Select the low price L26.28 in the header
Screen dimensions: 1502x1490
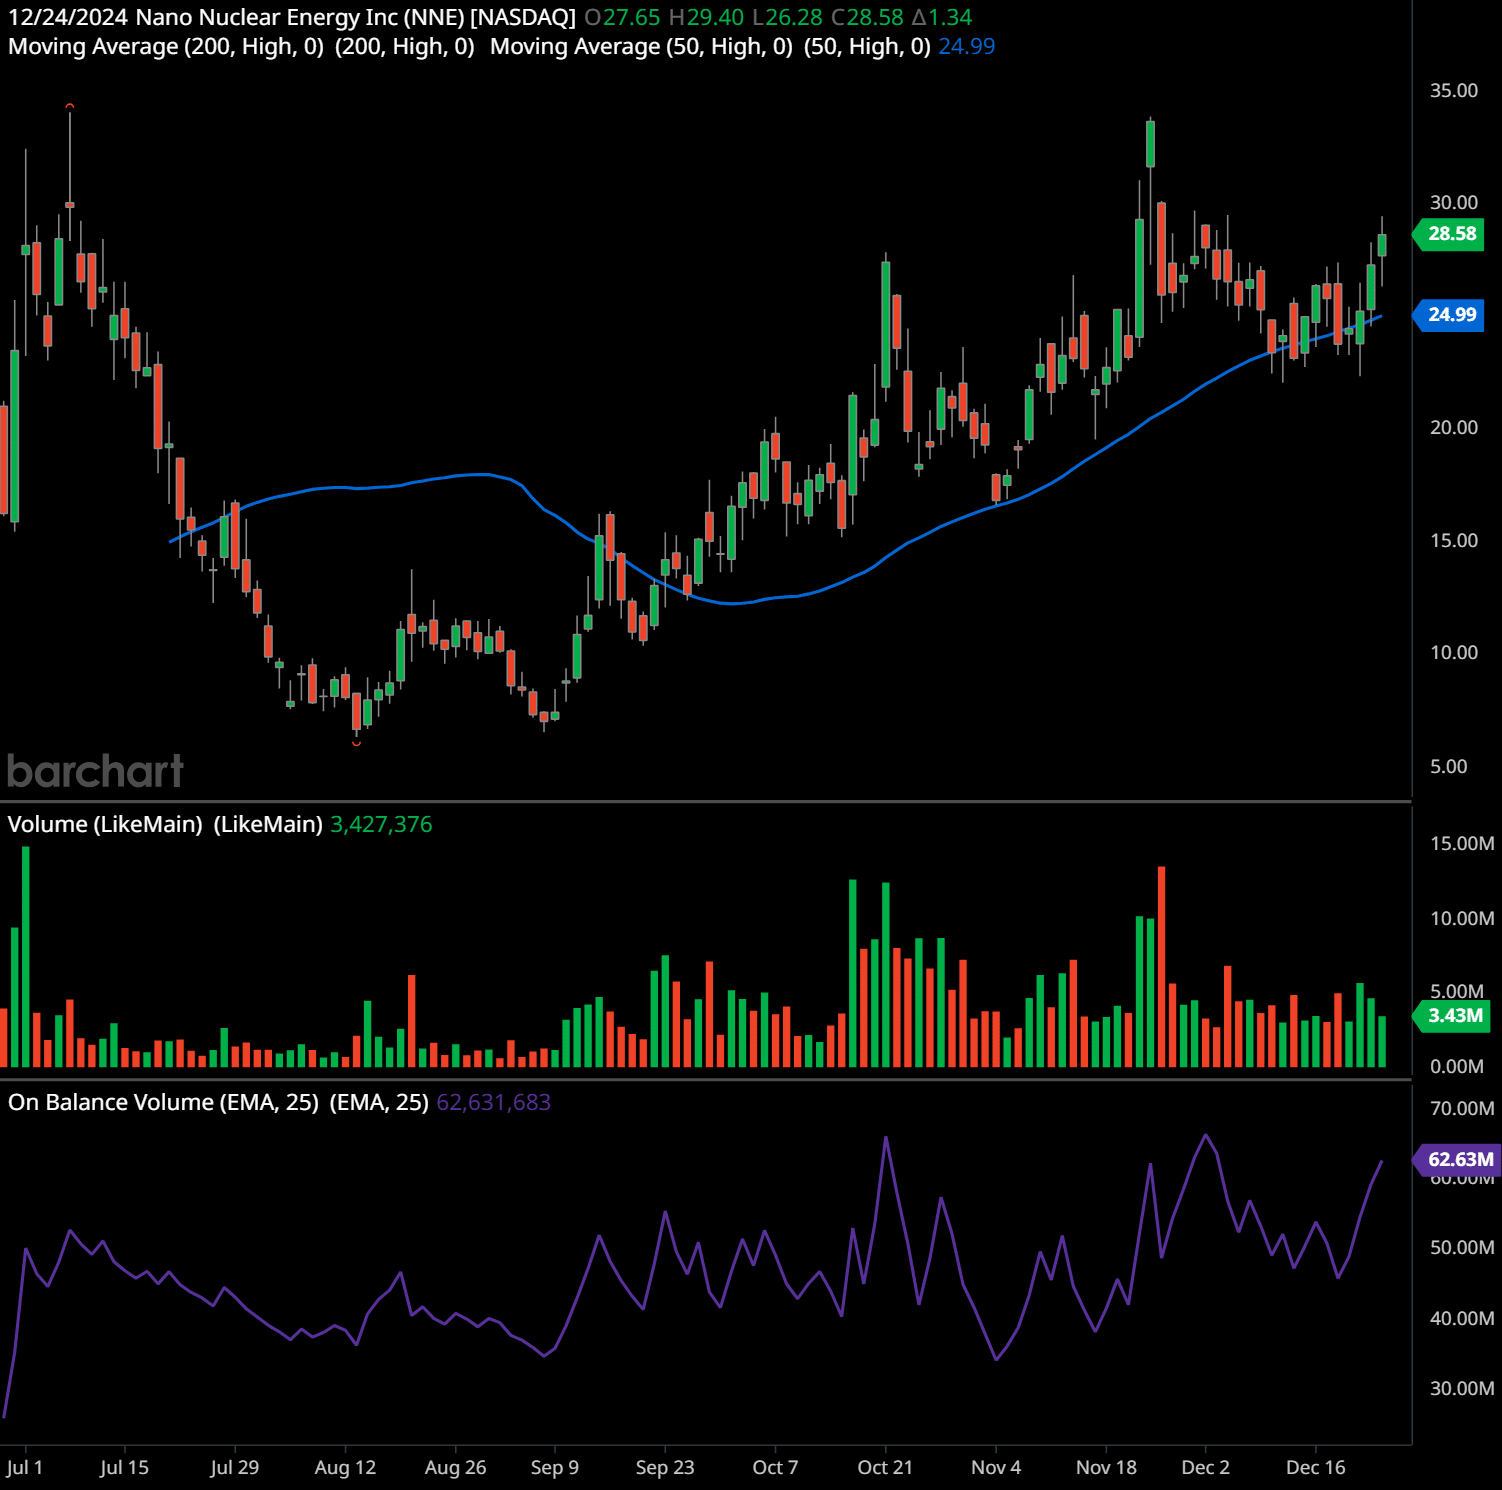[x=787, y=17]
